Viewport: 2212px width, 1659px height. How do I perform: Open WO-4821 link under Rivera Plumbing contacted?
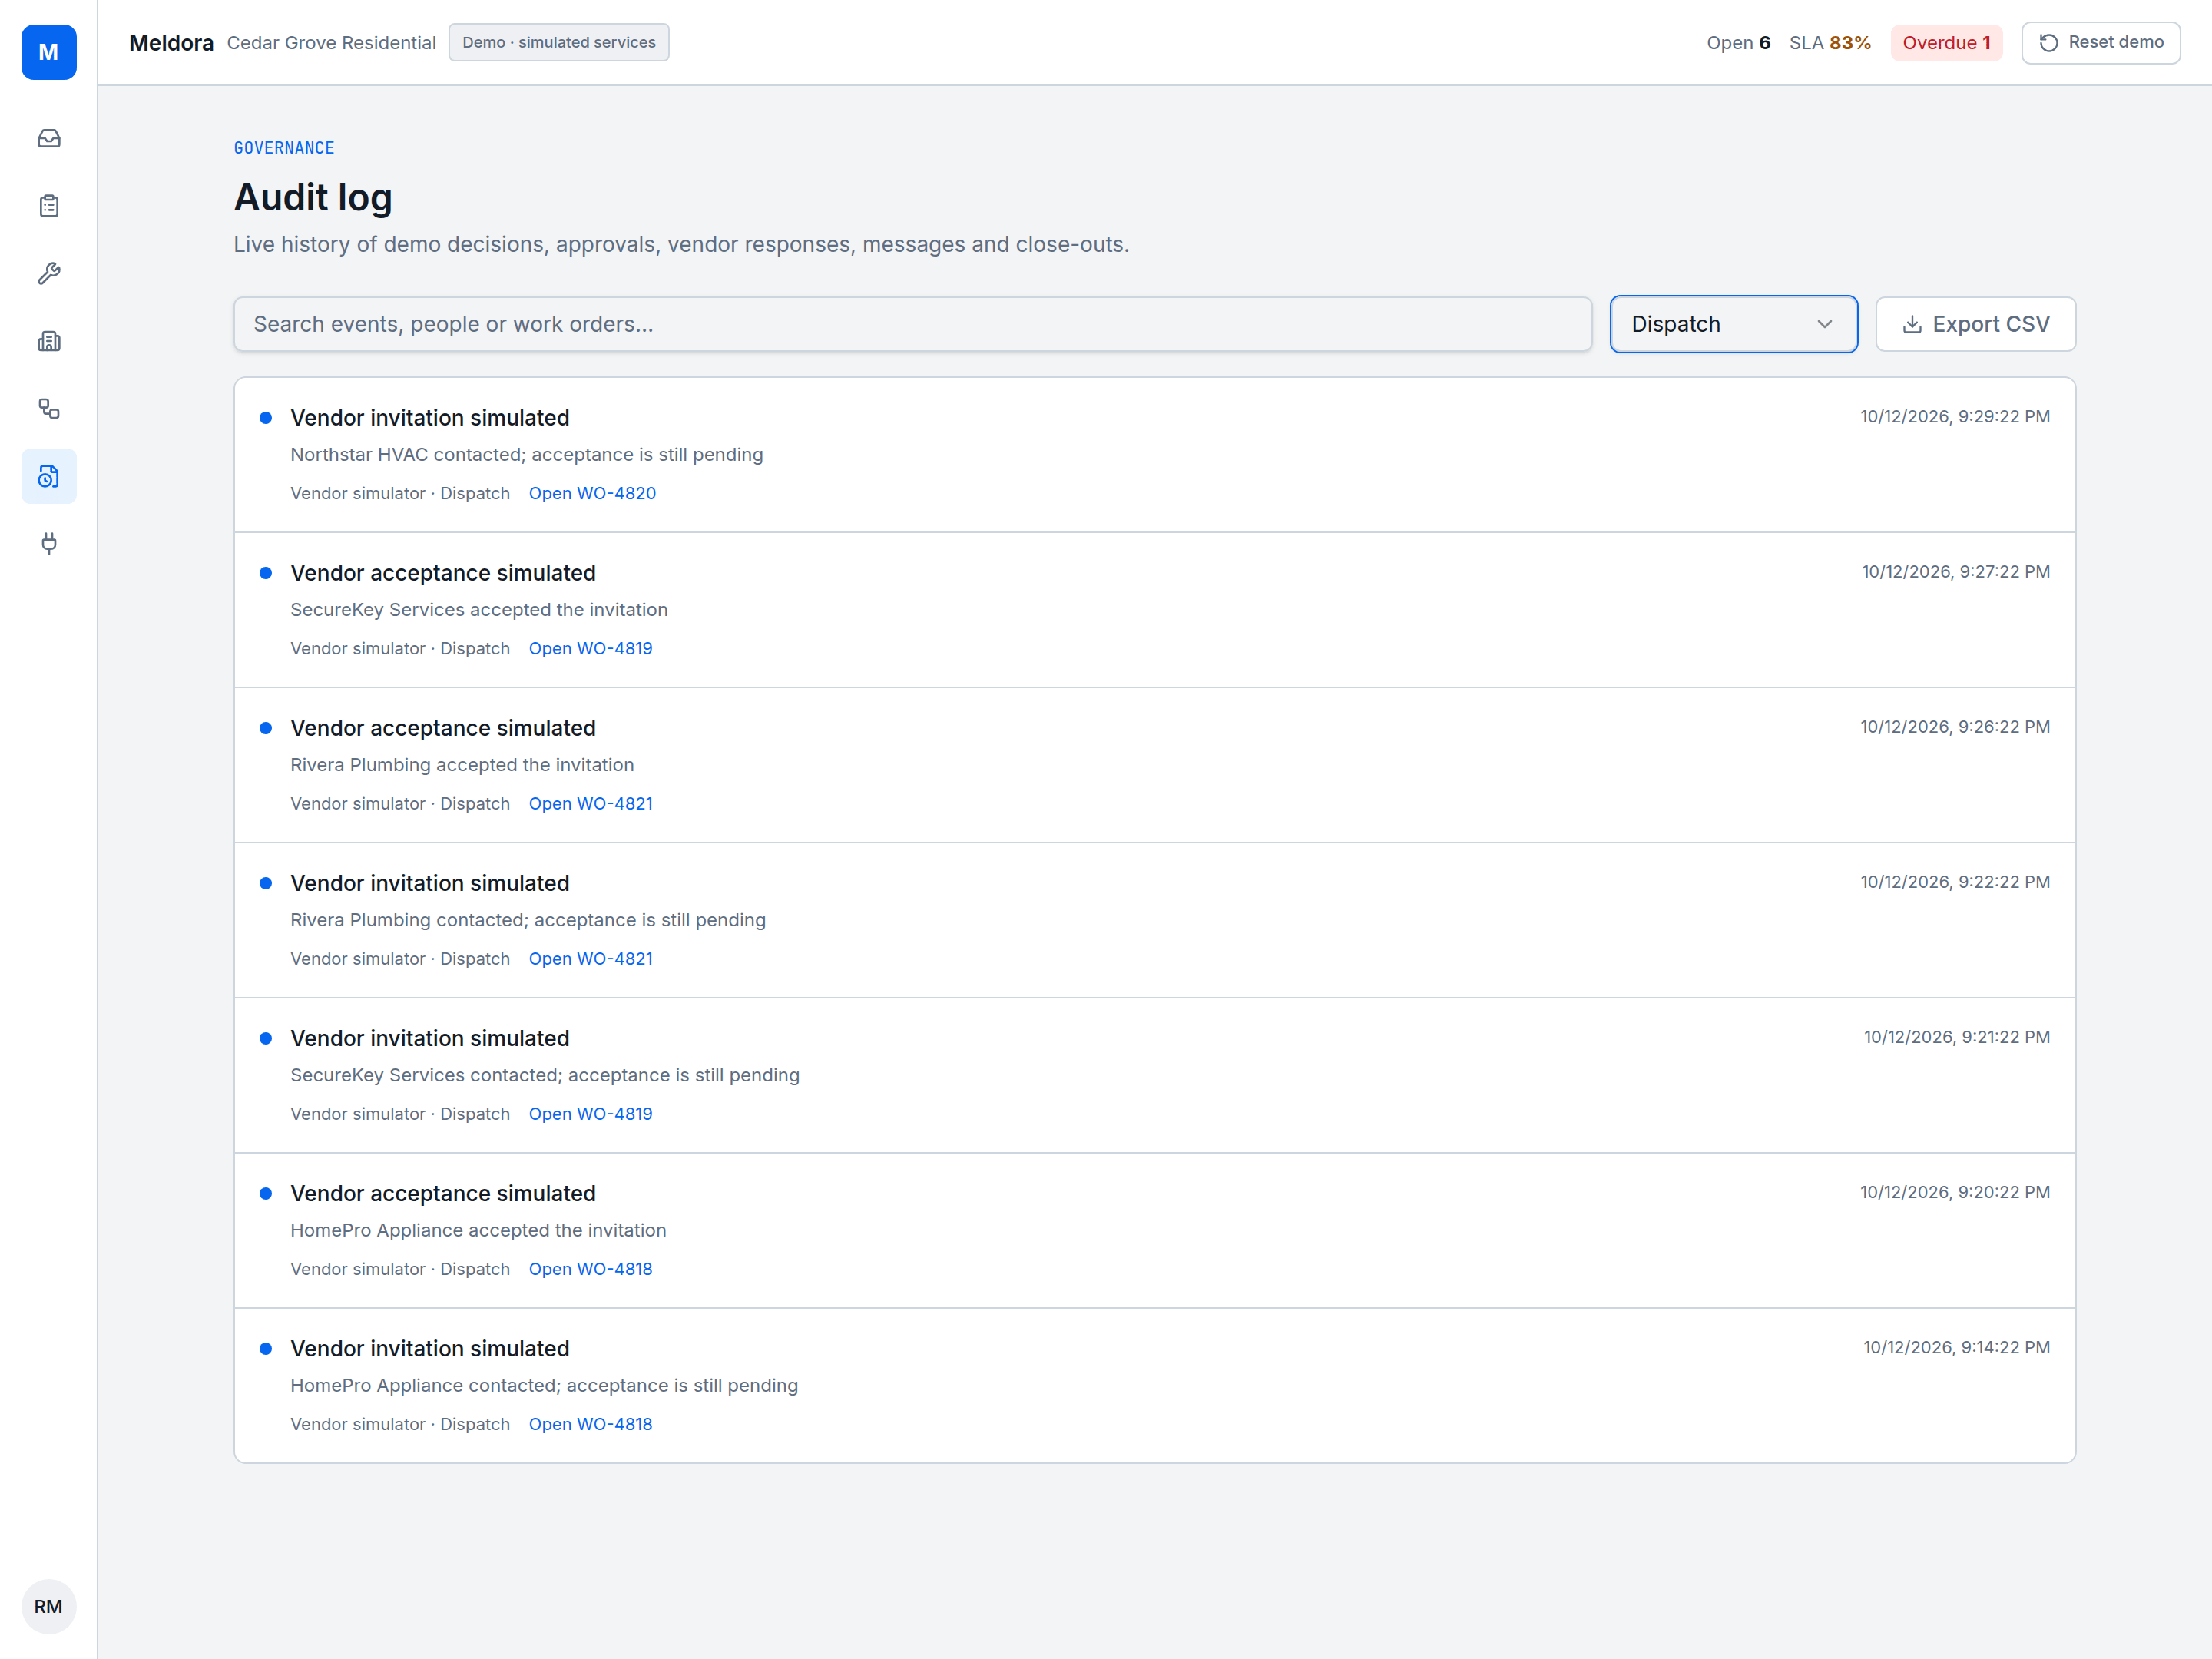pos(590,958)
